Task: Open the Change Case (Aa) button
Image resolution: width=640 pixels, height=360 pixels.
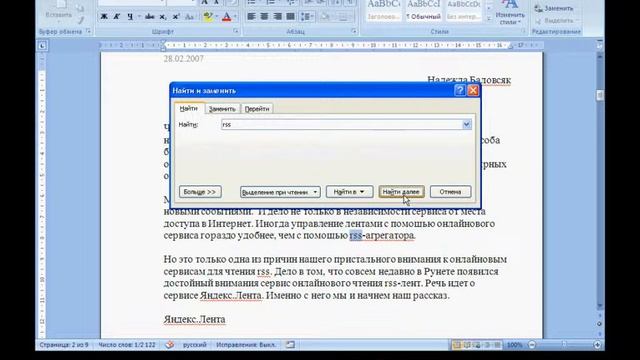Action: click(x=189, y=17)
